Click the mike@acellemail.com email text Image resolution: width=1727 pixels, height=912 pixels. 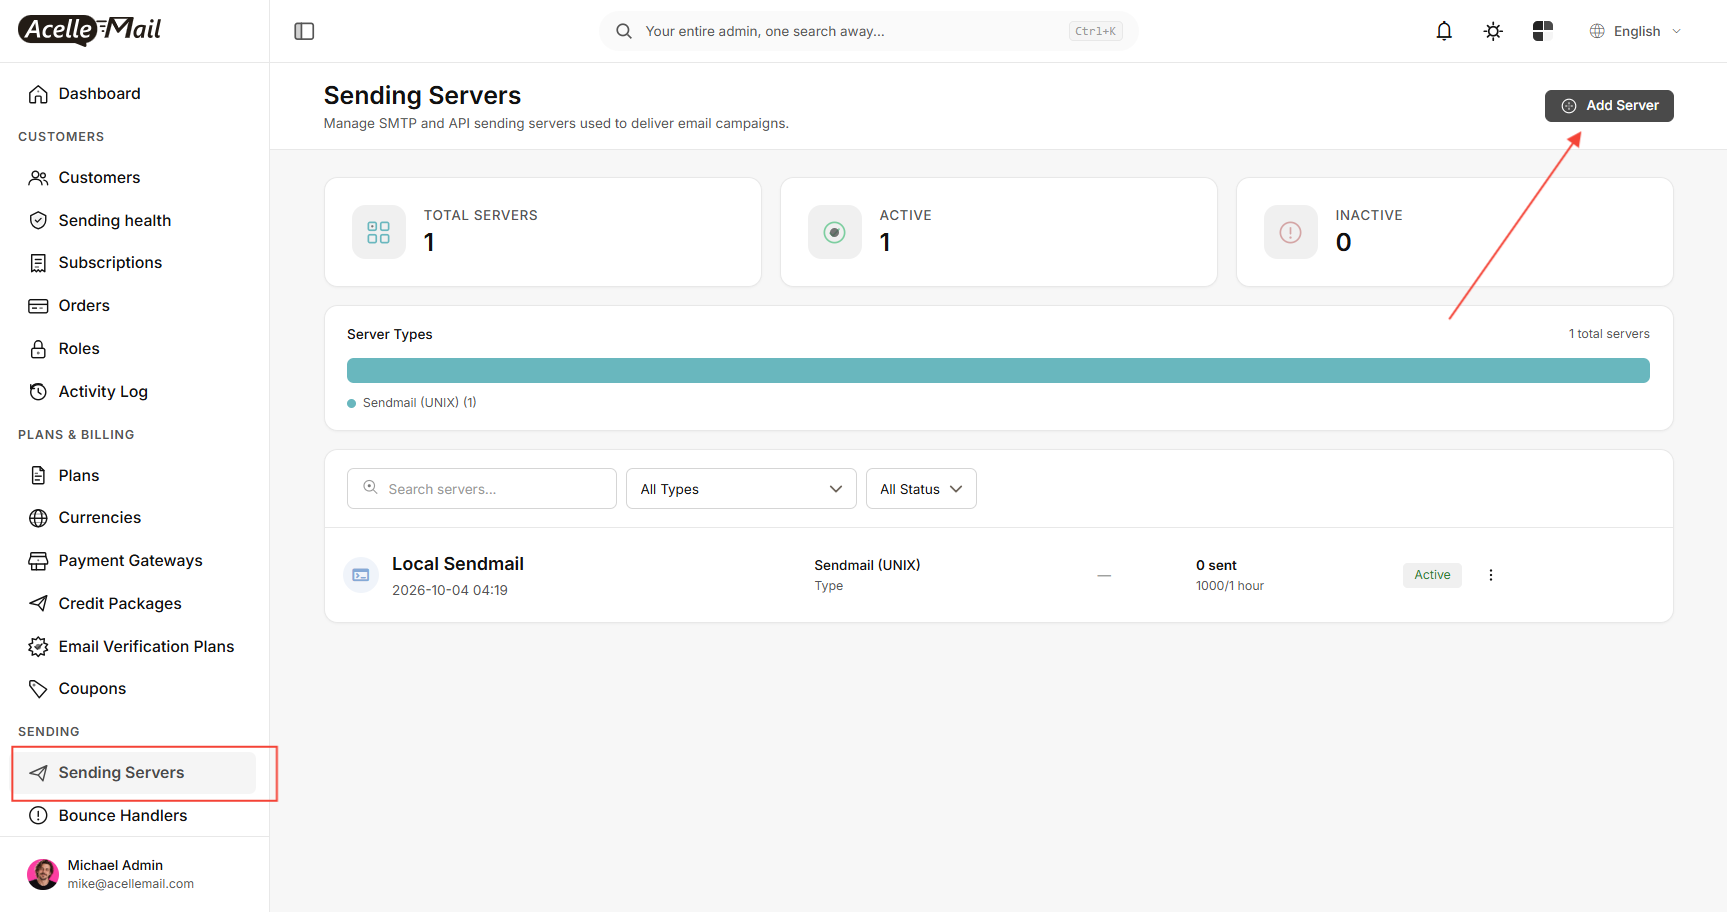131,884
